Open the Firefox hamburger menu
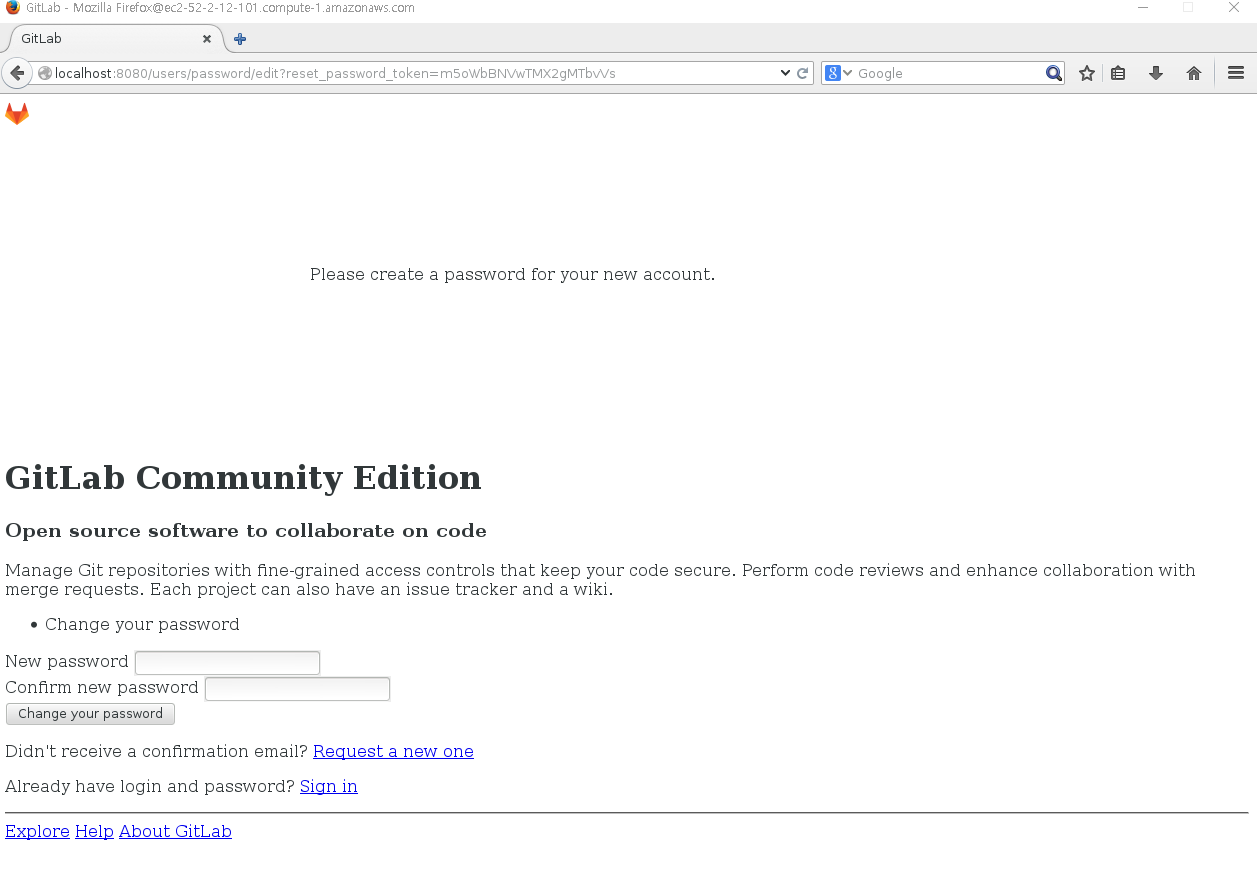 1236,73
